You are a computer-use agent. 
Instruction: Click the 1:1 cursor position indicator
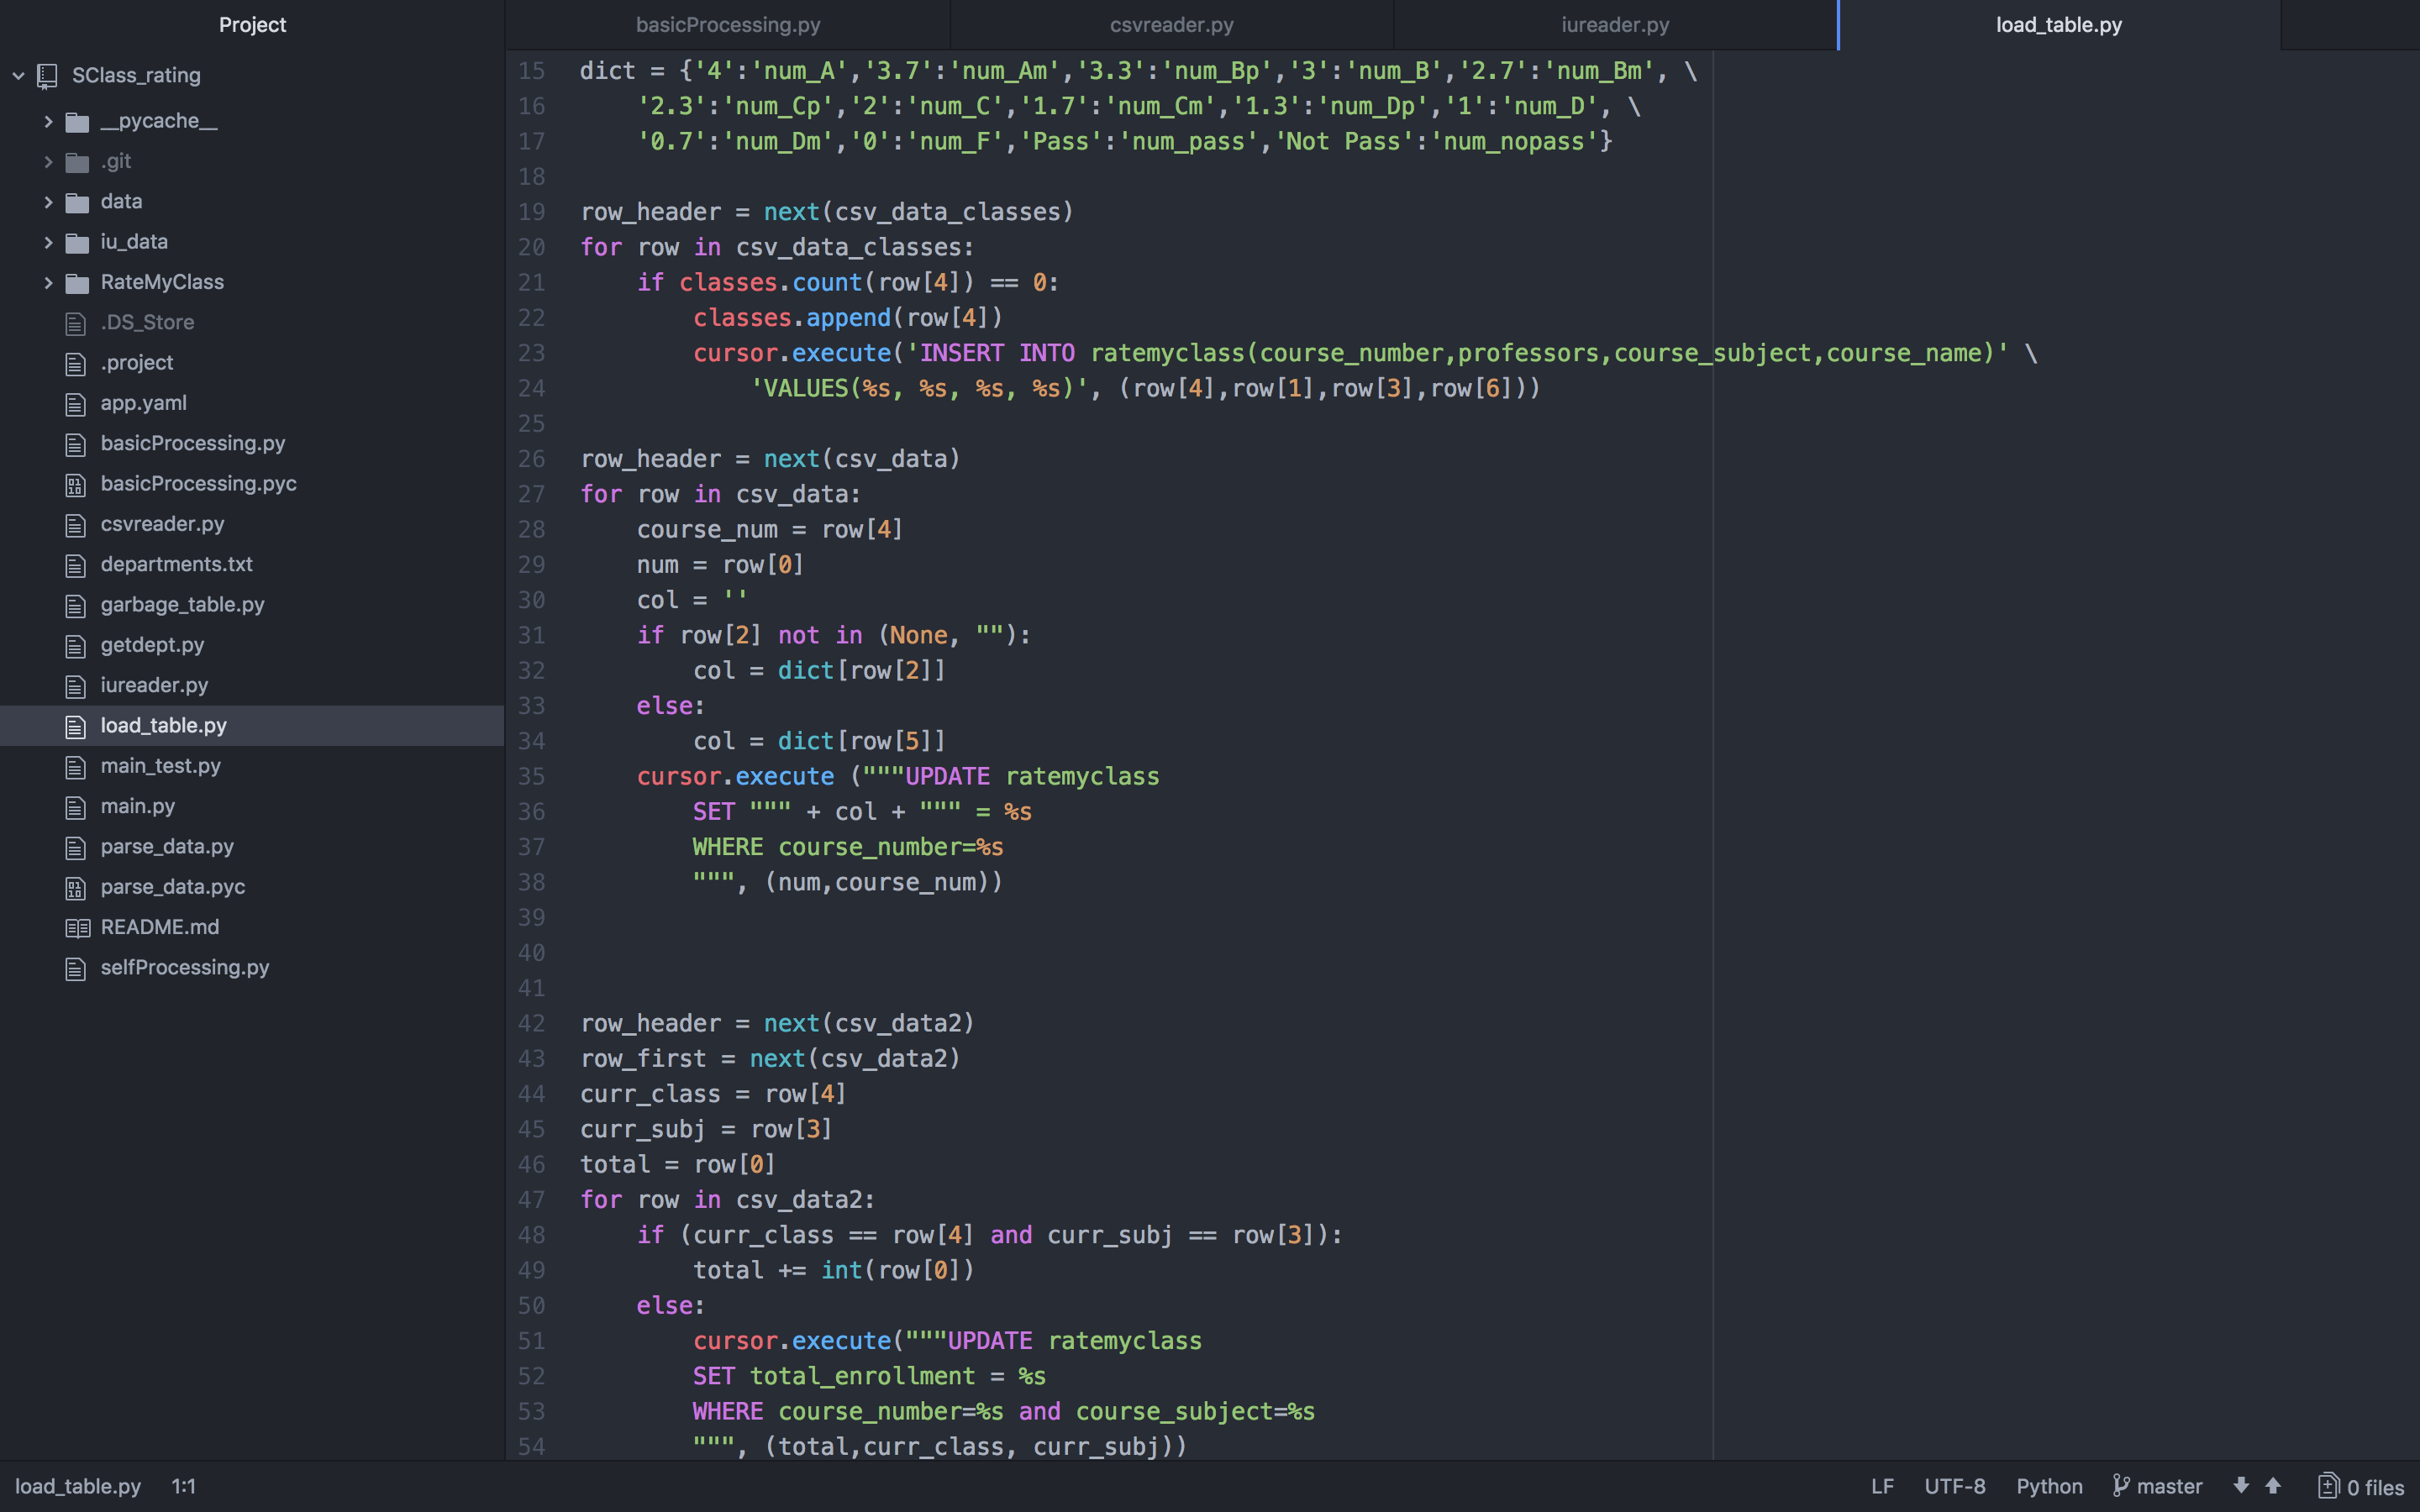183,1486
